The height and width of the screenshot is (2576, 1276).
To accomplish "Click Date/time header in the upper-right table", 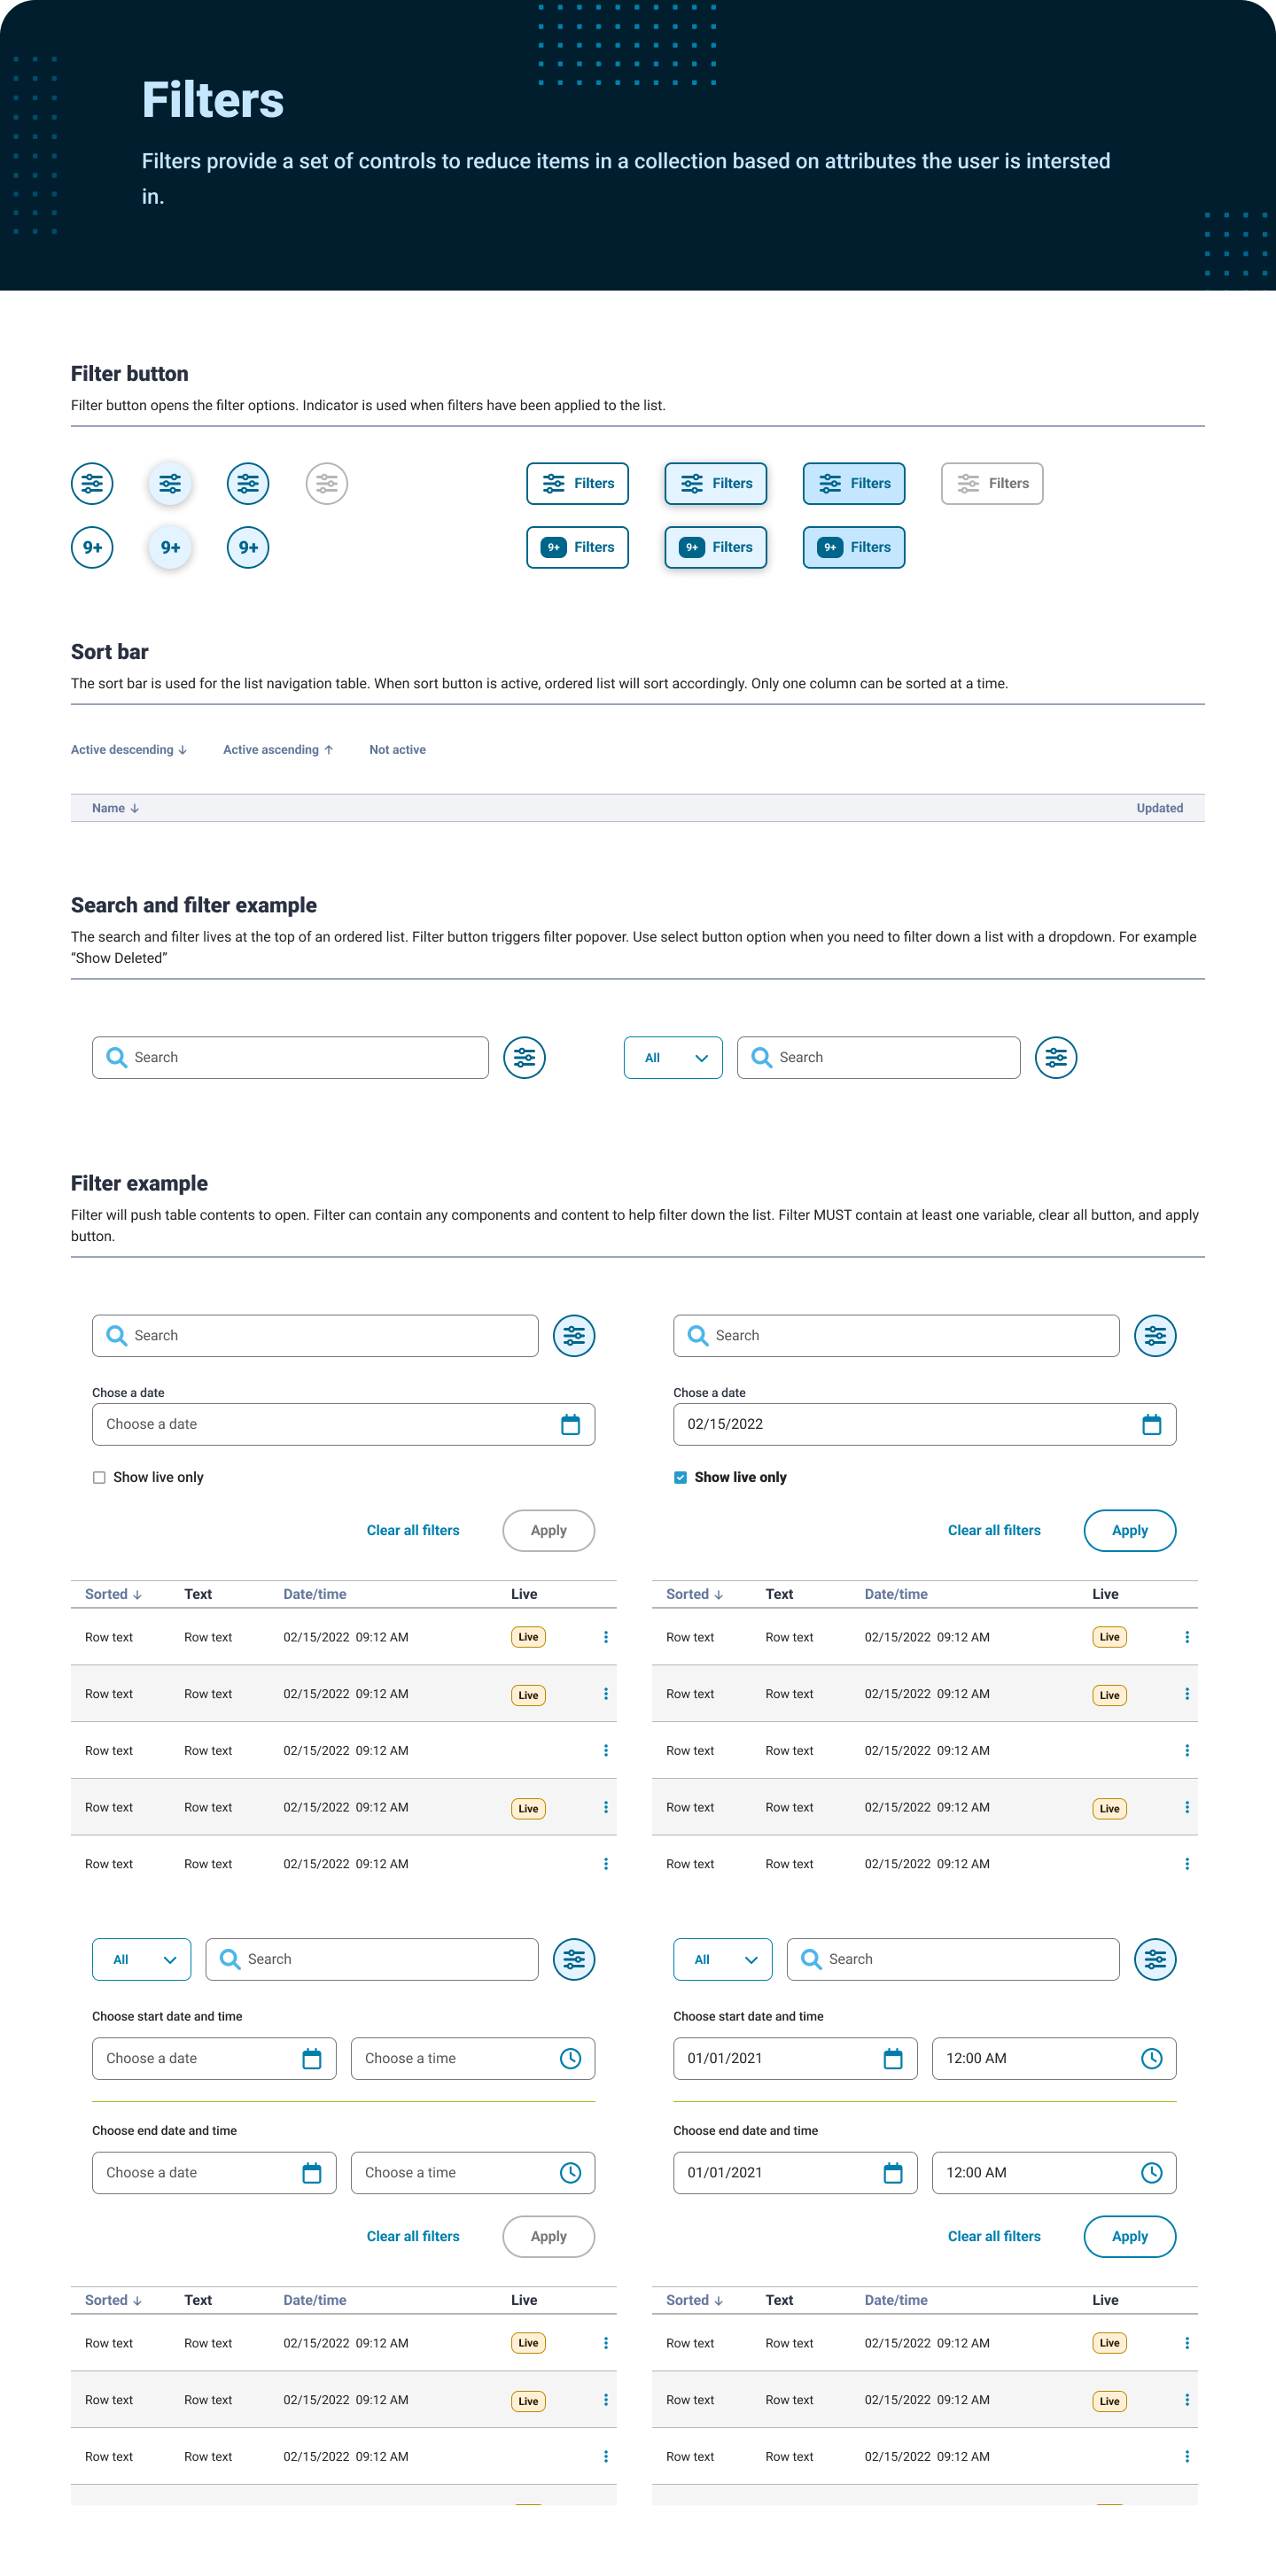I will (x=896, y=1595).
